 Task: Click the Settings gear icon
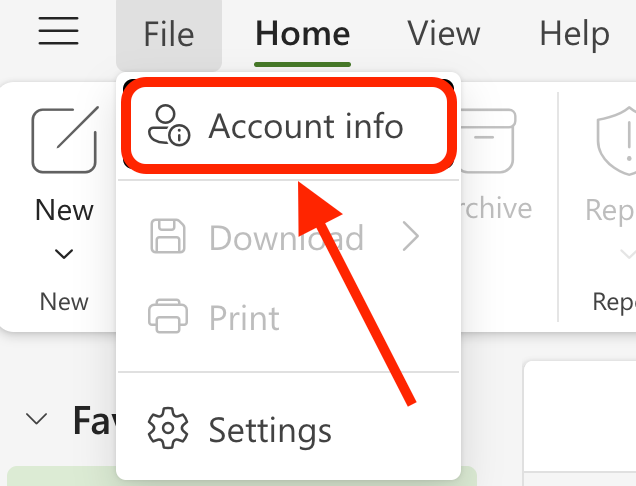coord(168,428)
